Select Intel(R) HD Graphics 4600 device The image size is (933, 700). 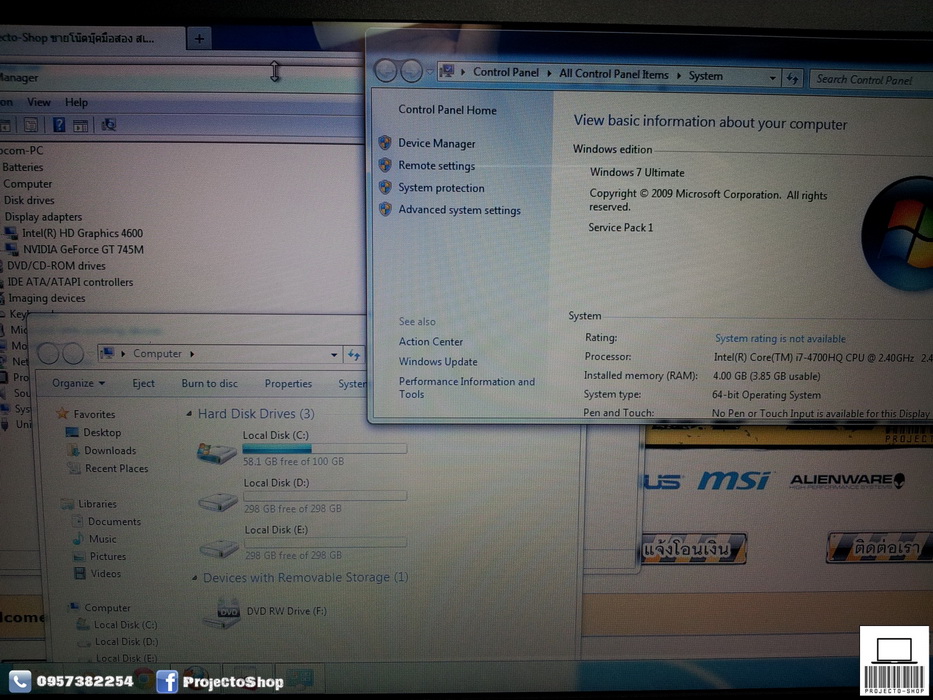tap(82, 233)
